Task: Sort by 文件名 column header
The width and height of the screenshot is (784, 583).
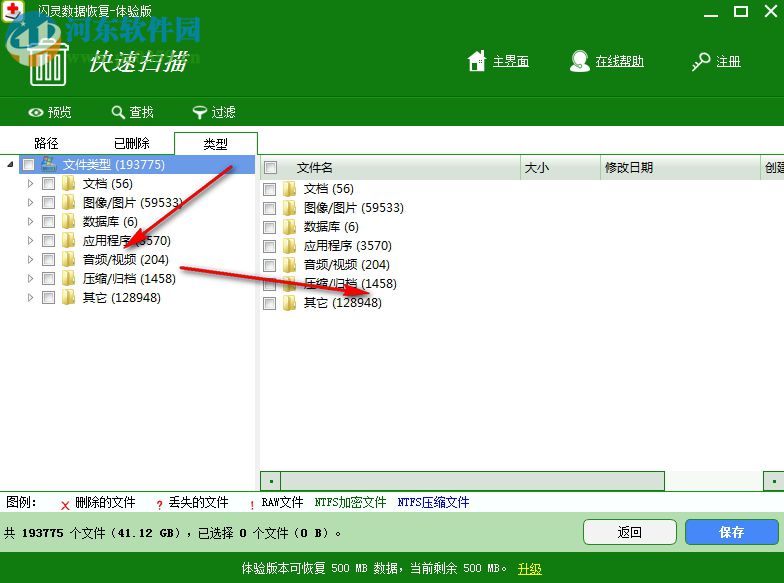Action: 390,168
